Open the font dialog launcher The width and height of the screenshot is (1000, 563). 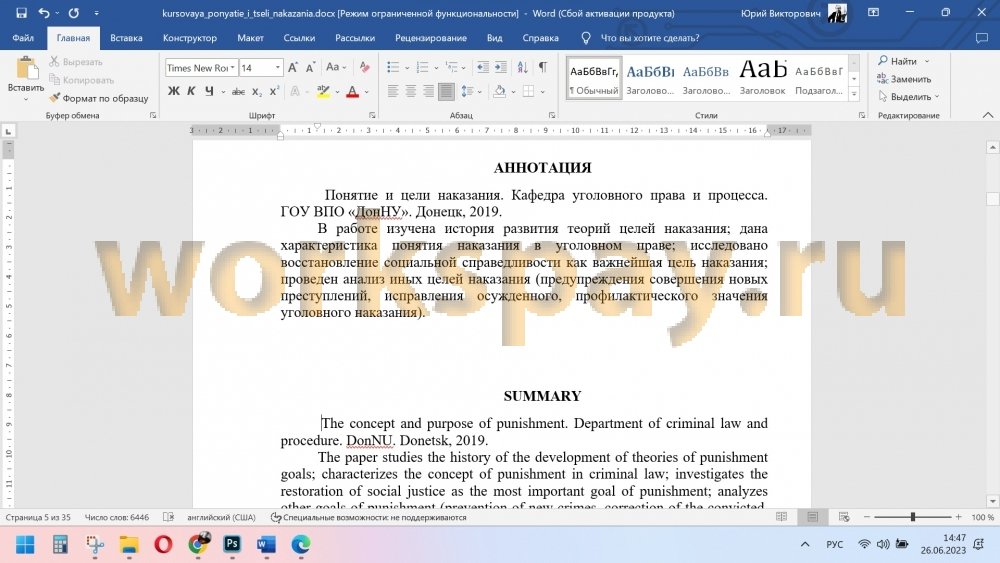[372, 115]
